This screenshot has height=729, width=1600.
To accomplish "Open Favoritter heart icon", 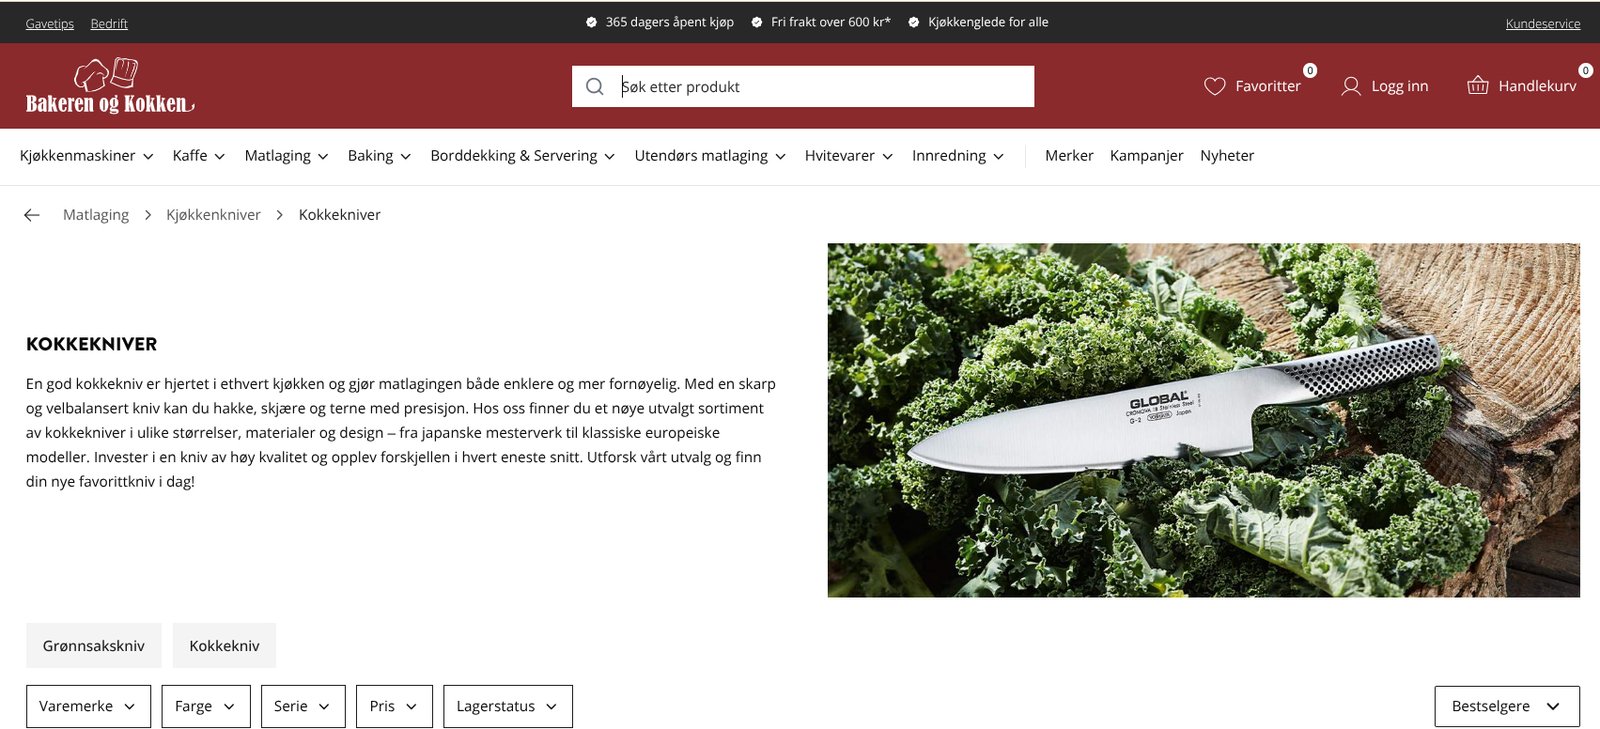I will [x=1214, y=86].
